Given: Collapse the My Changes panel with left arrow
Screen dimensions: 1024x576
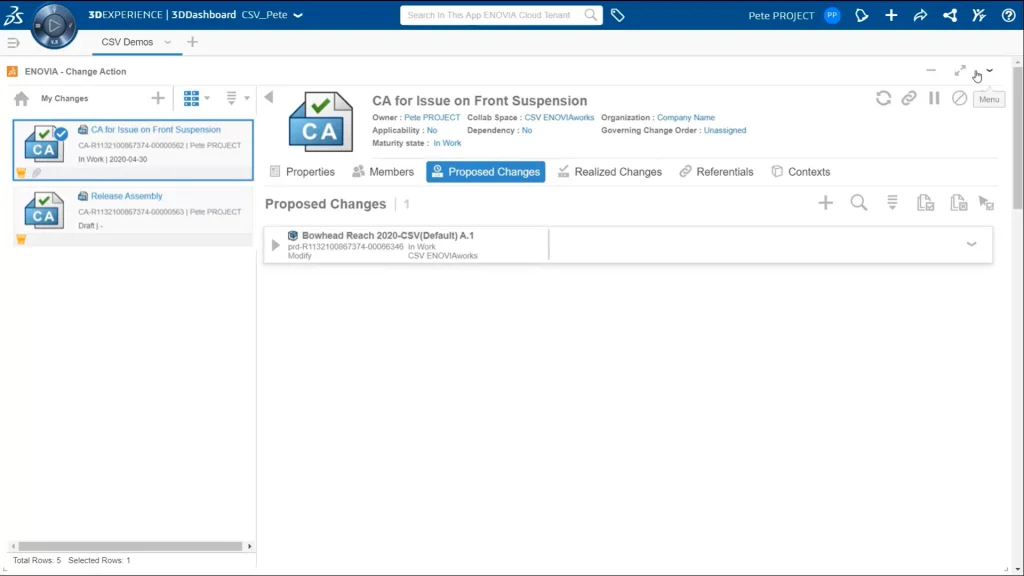Looking at the screenshot, I should [268, 97].
